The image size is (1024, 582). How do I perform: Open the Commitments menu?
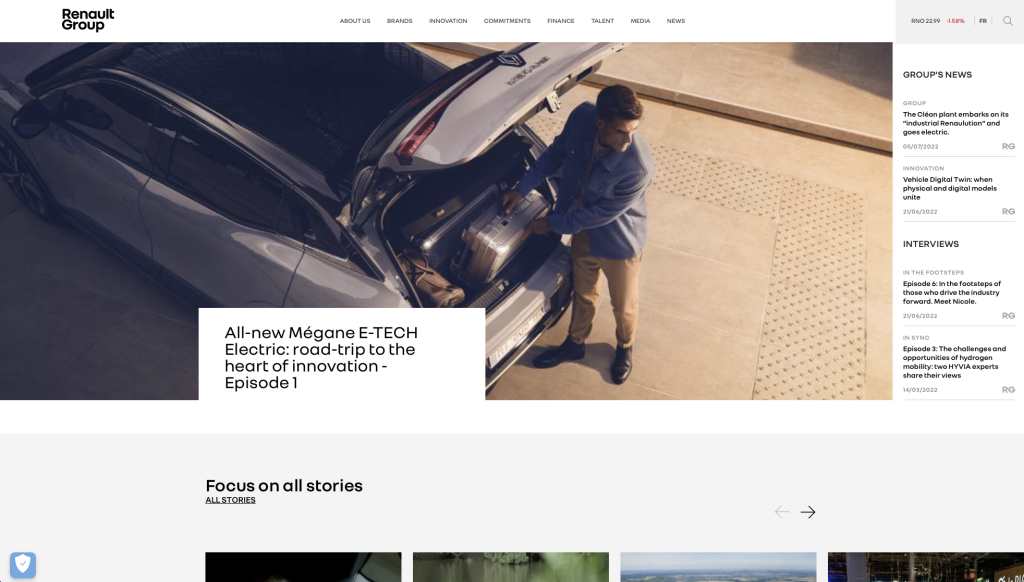pyautogui.click(x=507, y=21)
